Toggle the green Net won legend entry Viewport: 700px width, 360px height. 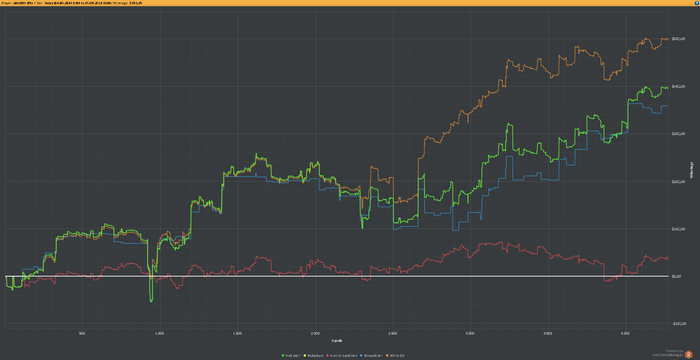(291, 356)
